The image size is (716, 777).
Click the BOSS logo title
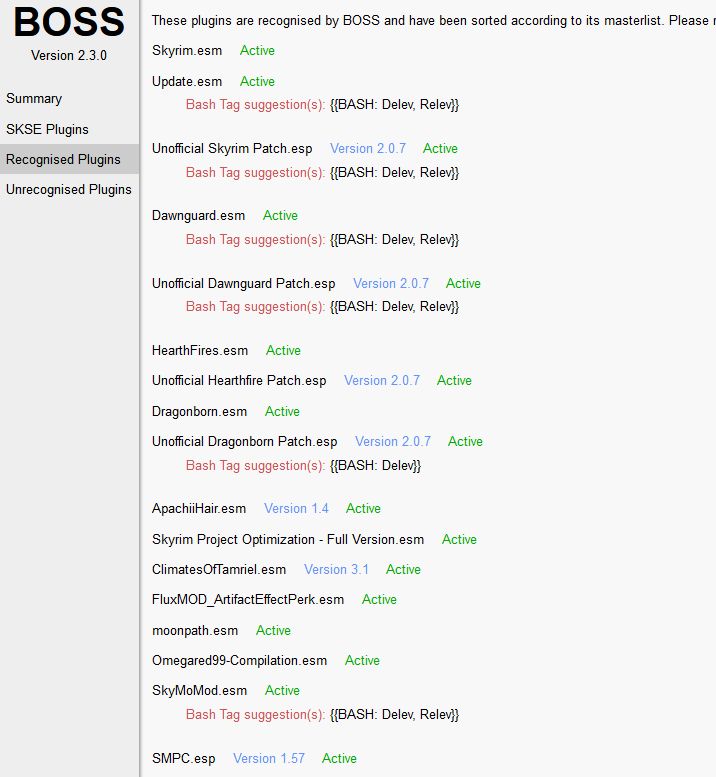[69, 22]
